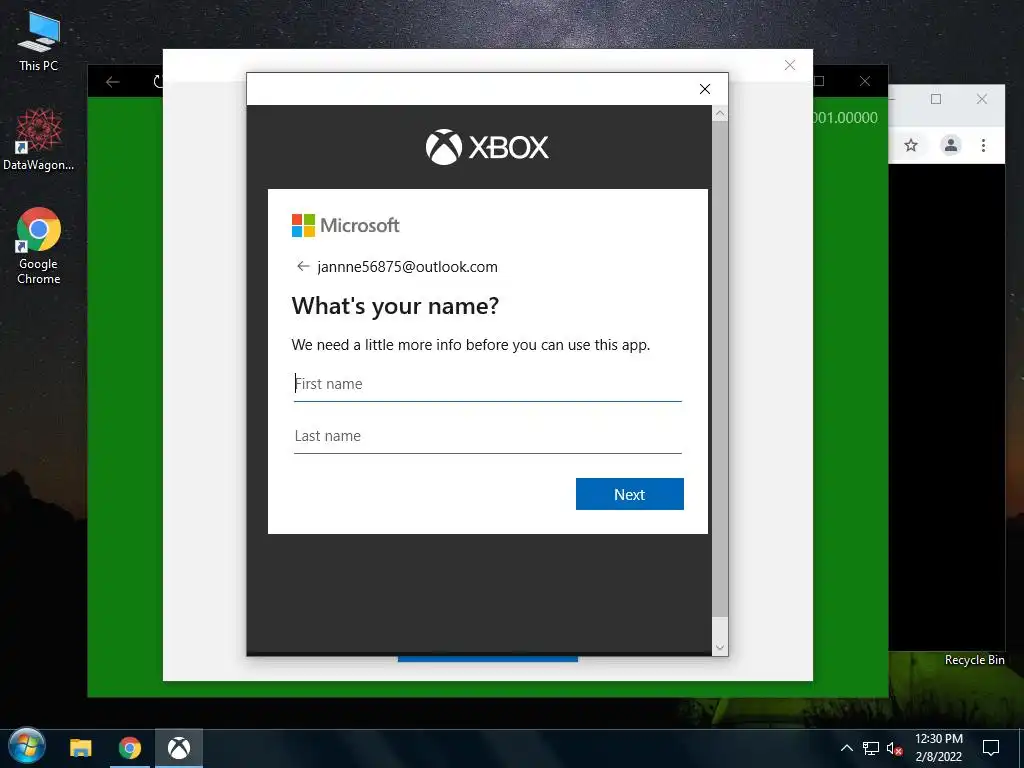The width and height of the screenshot is (1024, 768).
Task: Close the white outer dialog window
Action: [790, 65]
